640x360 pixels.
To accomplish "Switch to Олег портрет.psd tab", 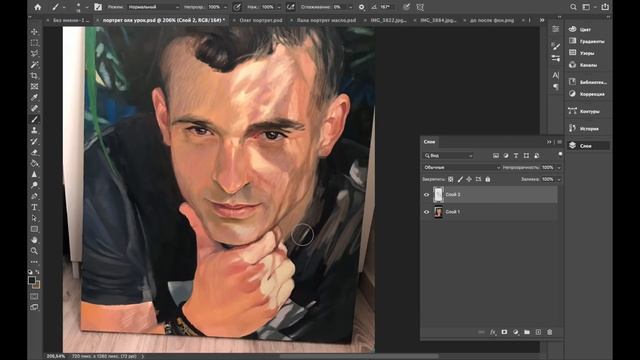I will [x=260, y=20].
